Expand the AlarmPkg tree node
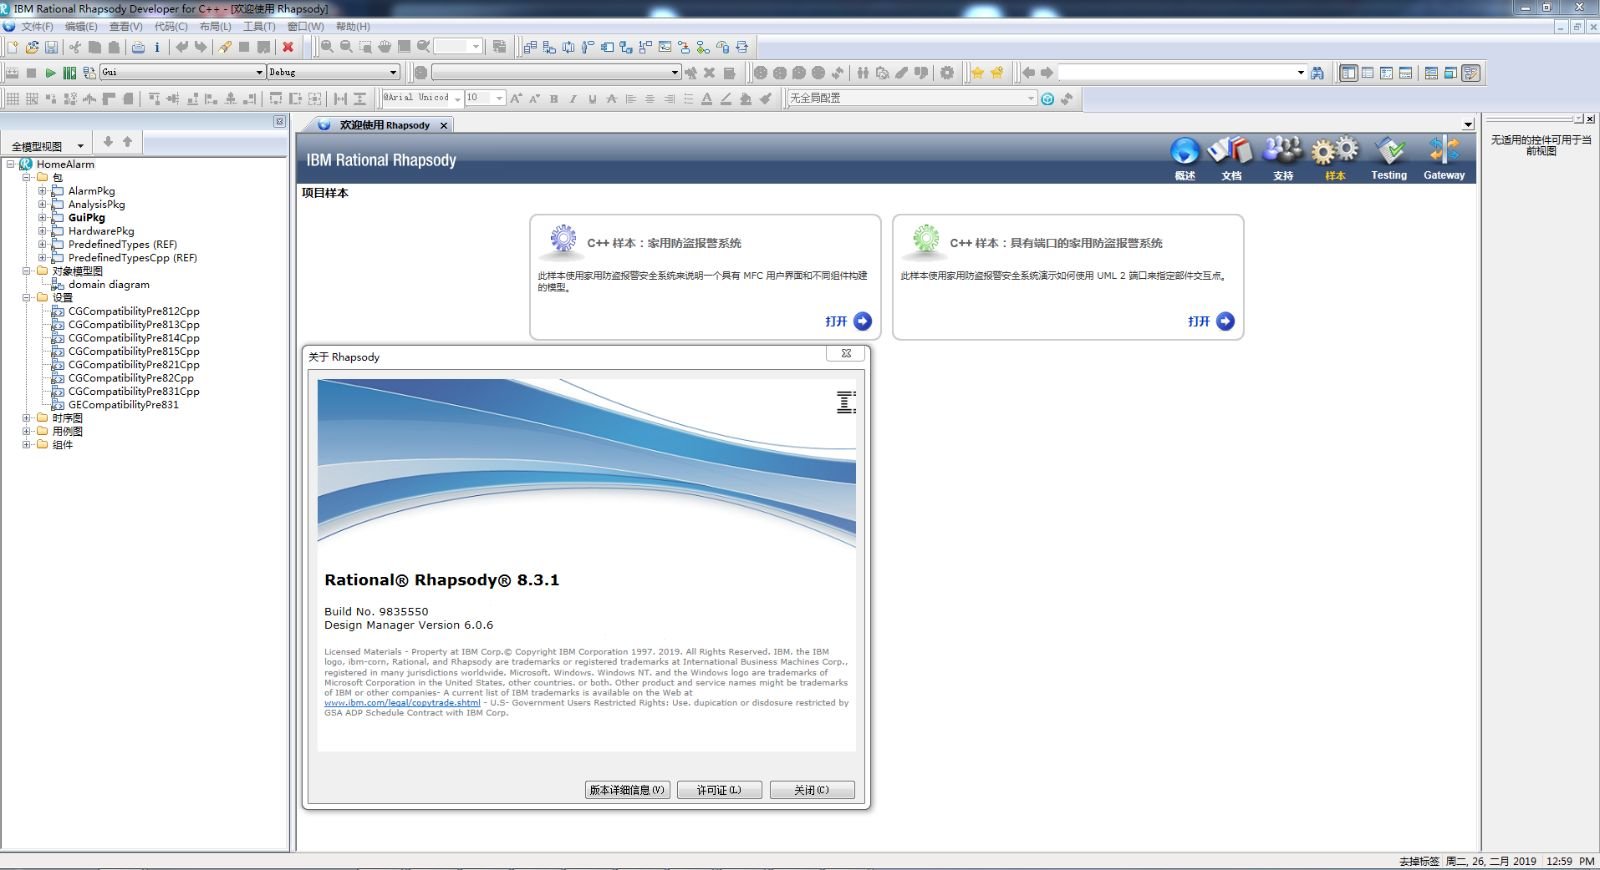This screenshot has height=870, width=1600. click(x=42, y=191)
